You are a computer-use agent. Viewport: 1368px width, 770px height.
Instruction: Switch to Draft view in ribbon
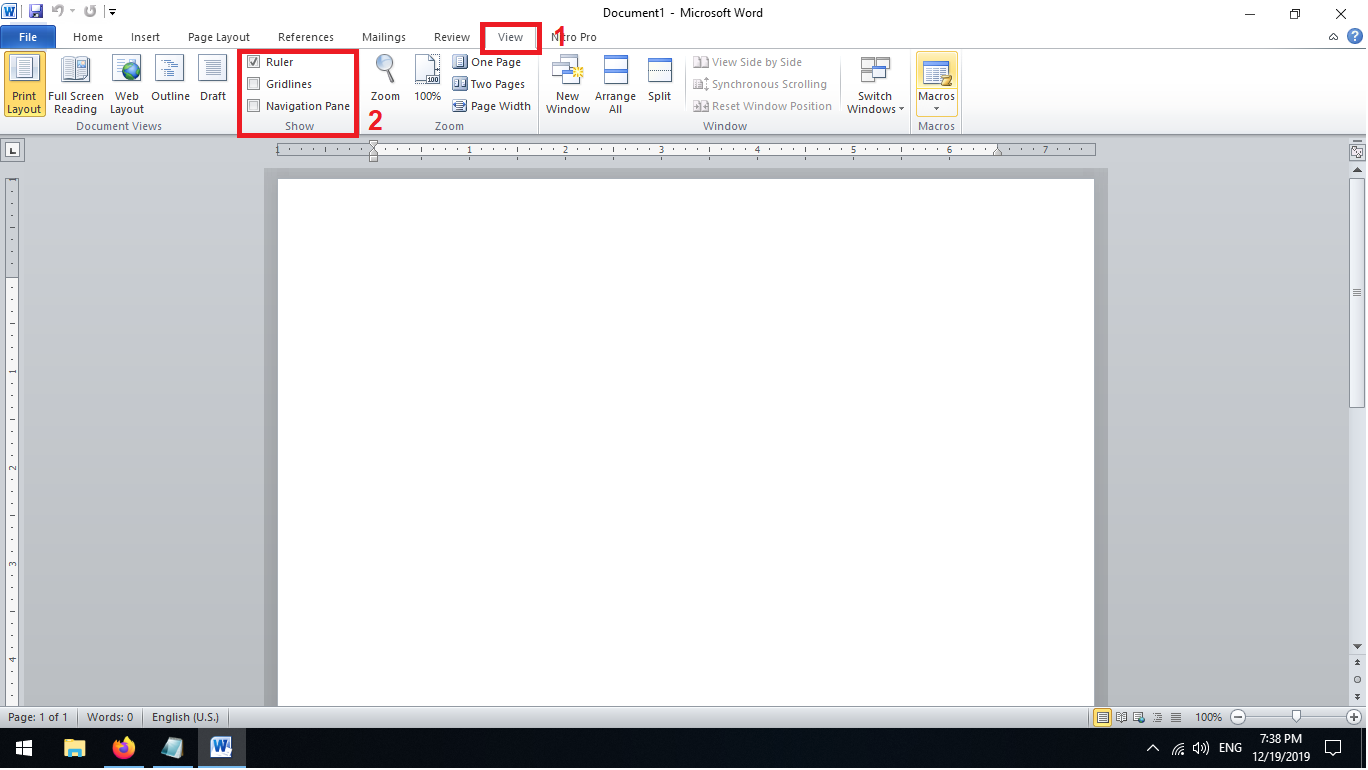[x=213, y=78]
